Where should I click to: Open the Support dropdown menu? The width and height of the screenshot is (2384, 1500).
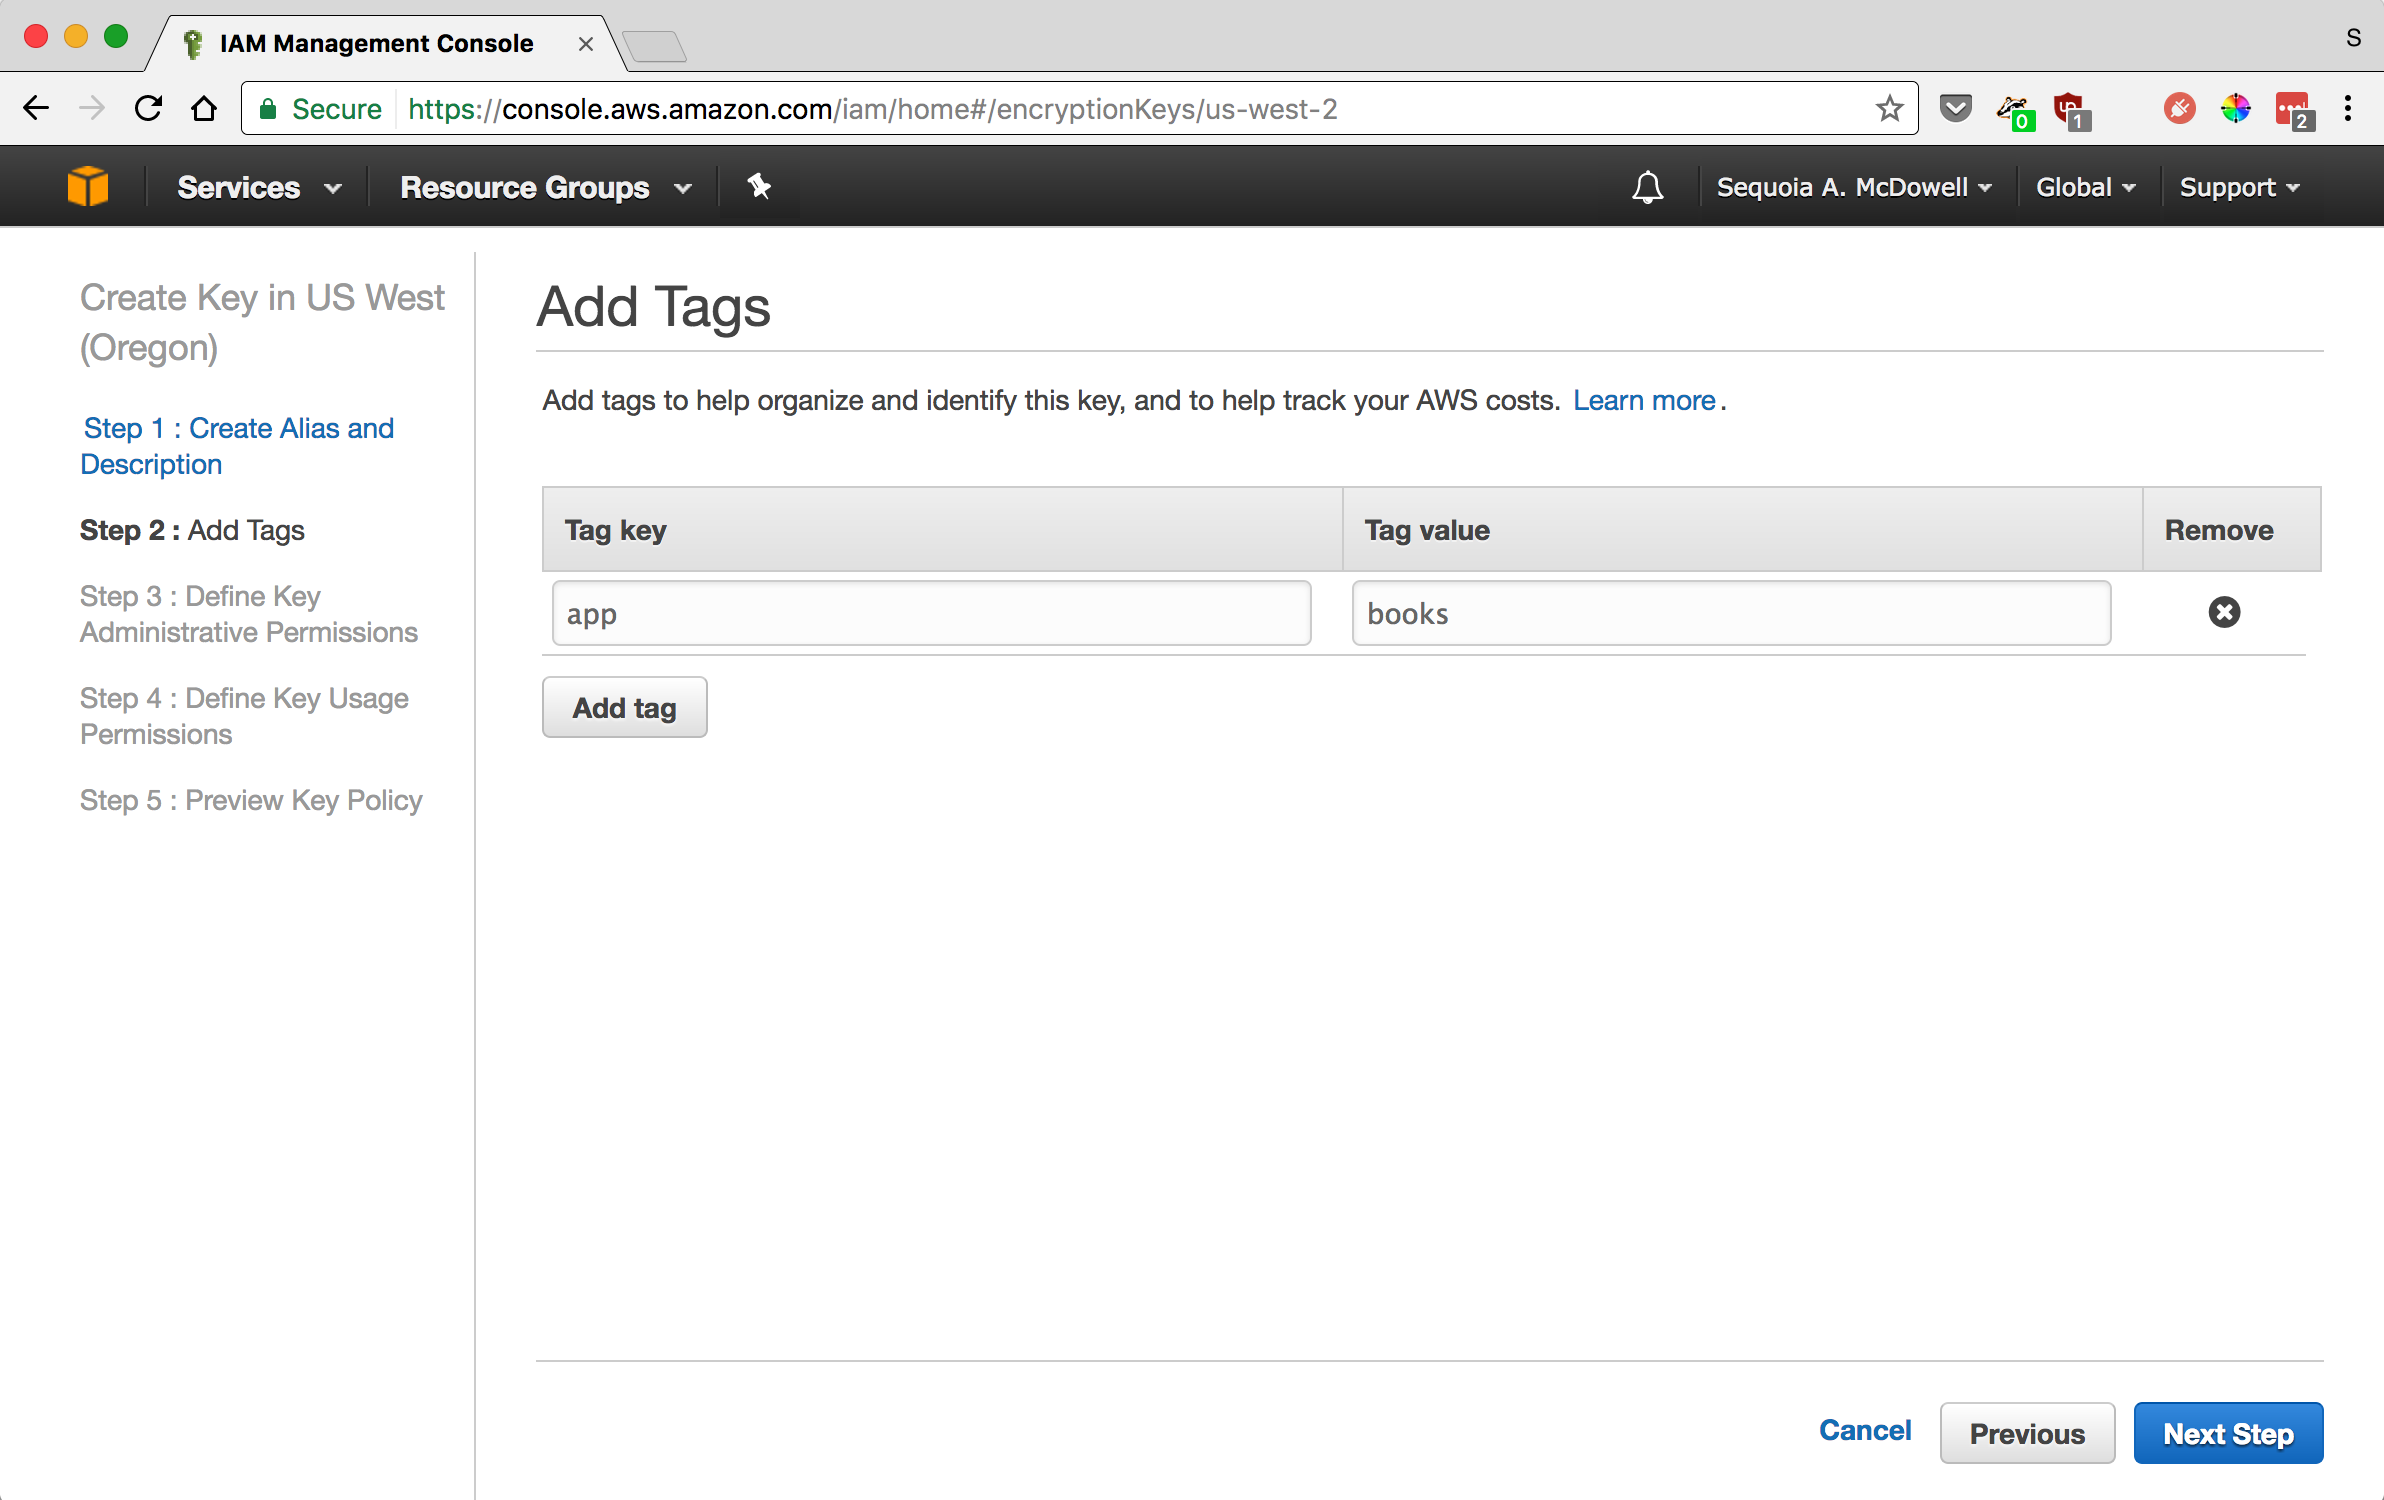pos(2239,187)
